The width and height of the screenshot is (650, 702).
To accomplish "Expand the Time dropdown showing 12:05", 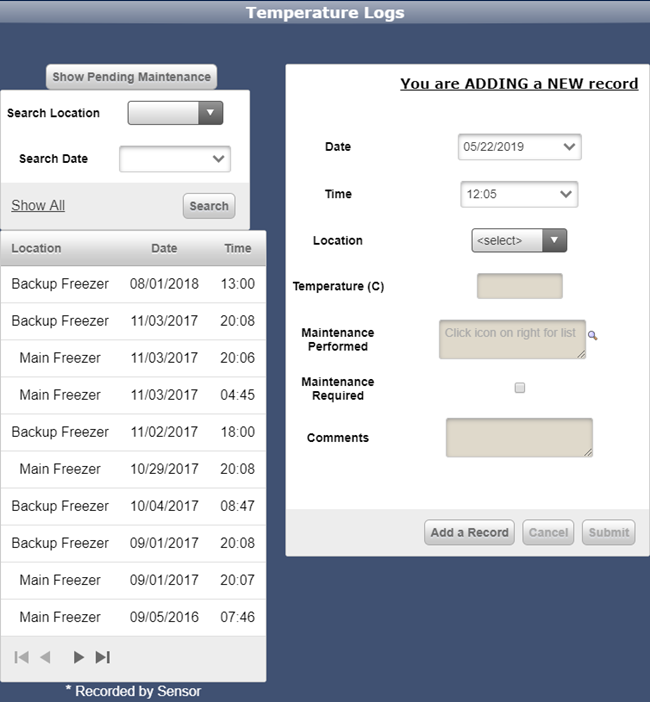I will coord(519,194).
